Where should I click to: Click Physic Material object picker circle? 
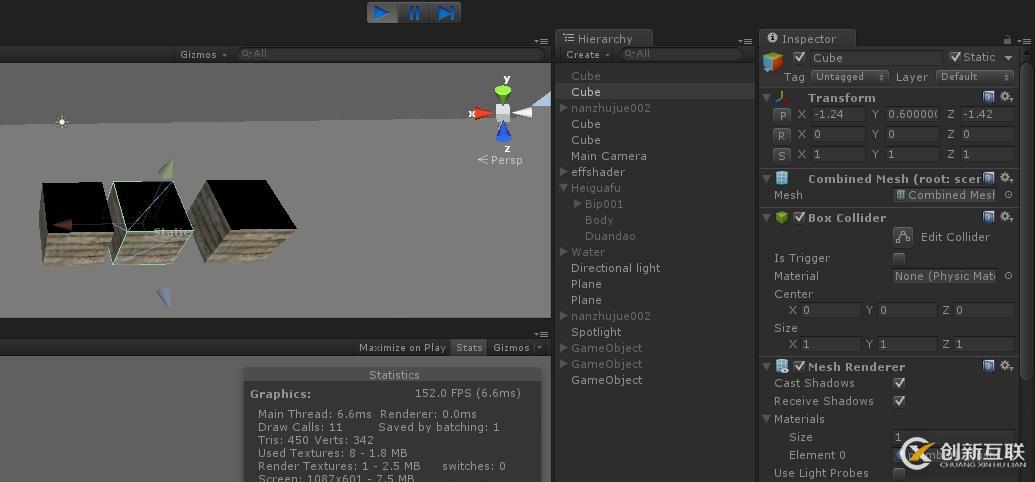1008,276
